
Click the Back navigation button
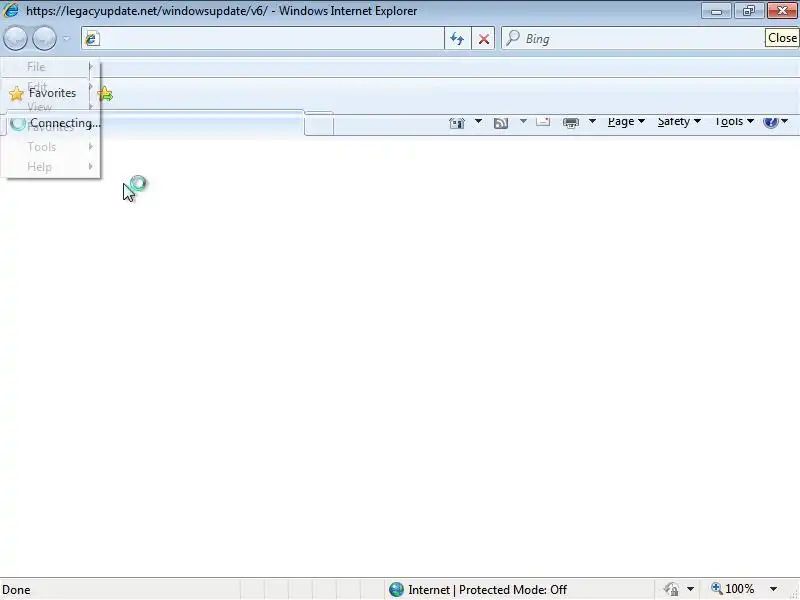(x=15, y=38)
